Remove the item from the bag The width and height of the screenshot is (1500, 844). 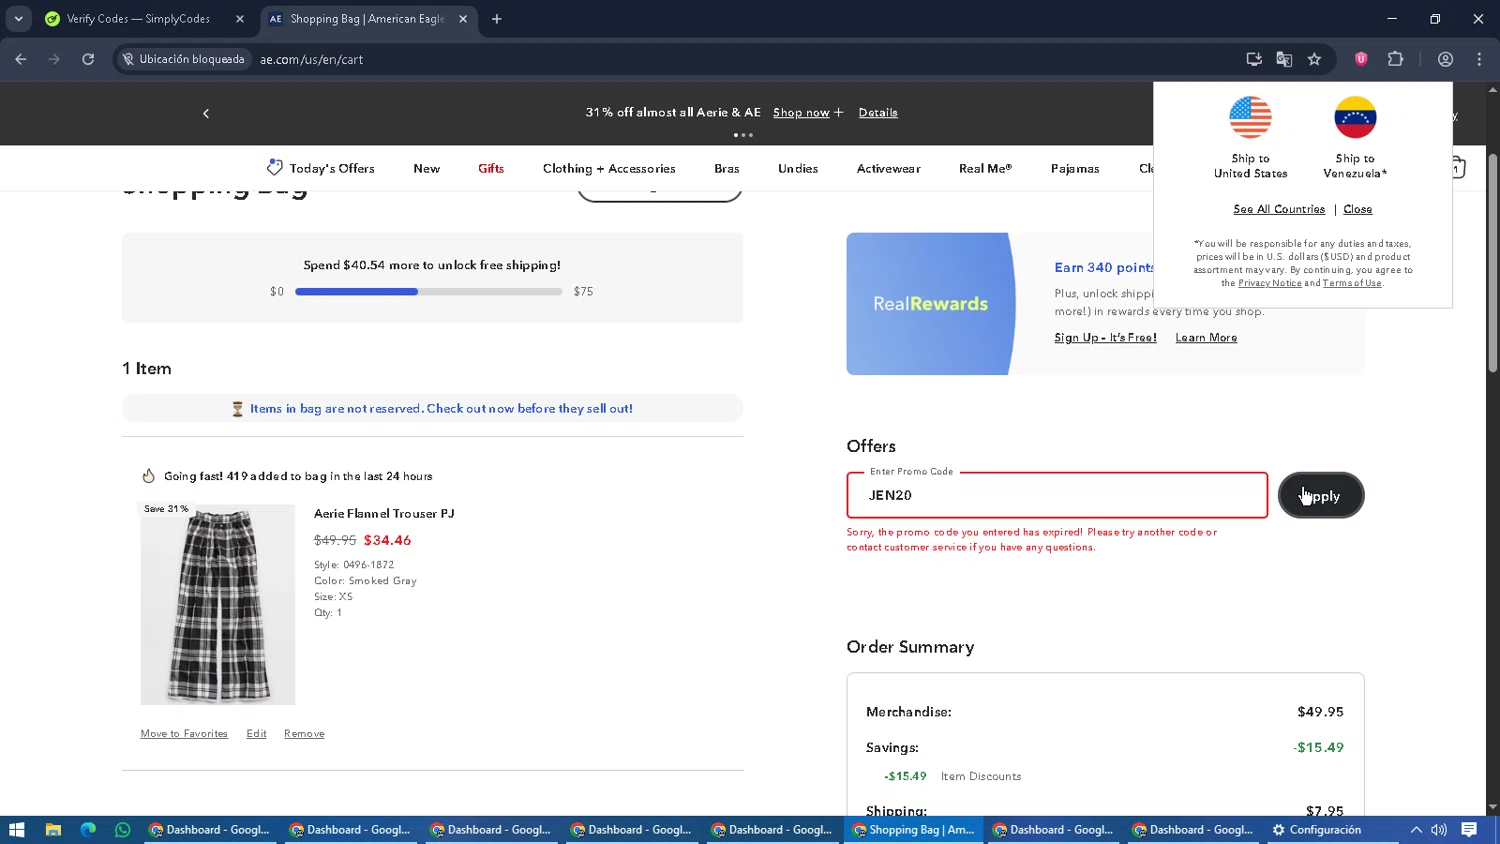pos(304,734)
